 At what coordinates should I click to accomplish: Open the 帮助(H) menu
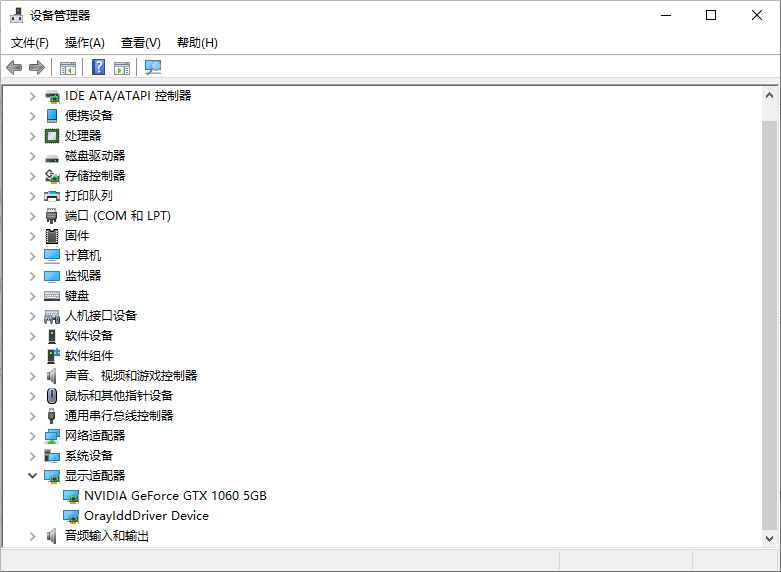pos(197,43)
